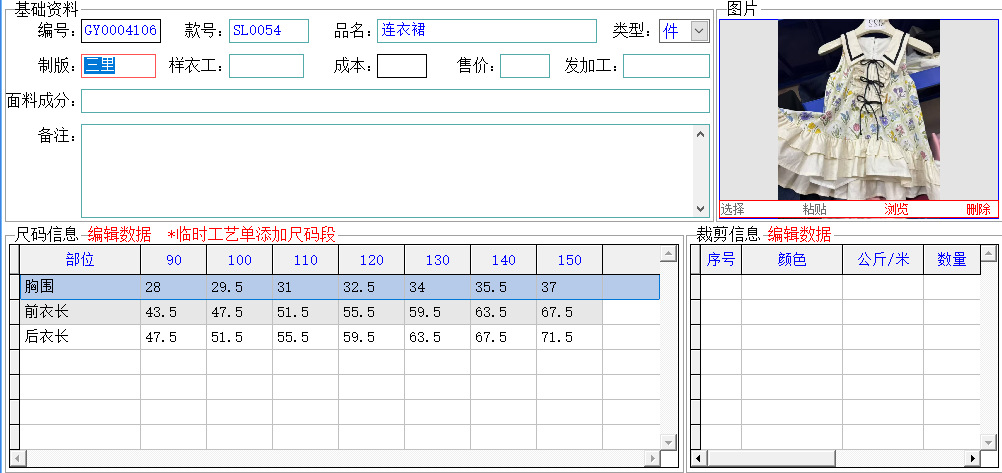Click the 公斤/米 column header
This screenshot has height=473, width=1002.
(x=883, y=260)
